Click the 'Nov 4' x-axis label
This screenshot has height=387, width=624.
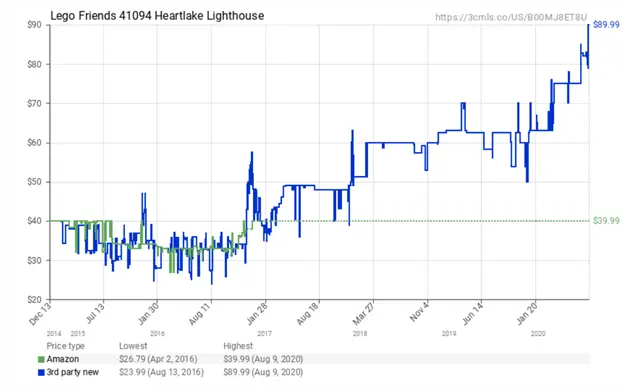click(419, 311)
